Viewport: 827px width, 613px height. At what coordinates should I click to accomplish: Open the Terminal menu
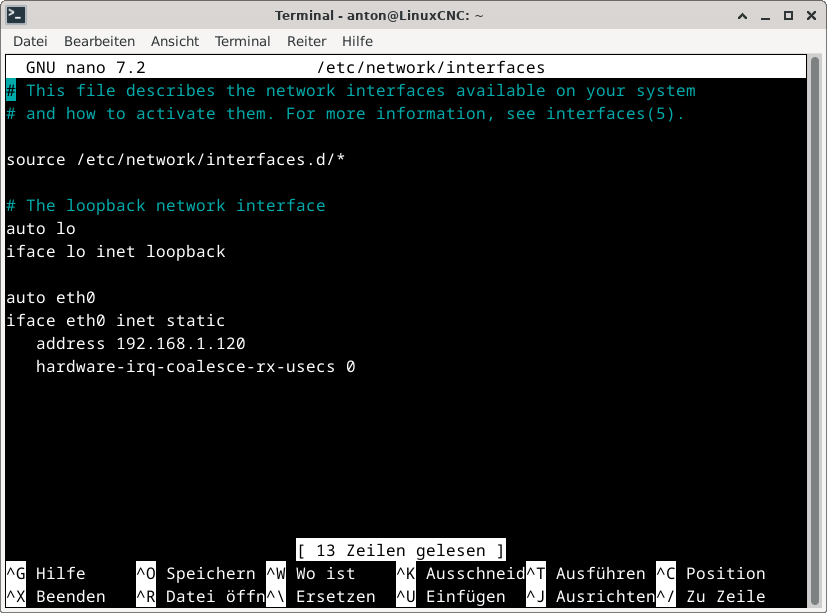click(x=242, y=41)
